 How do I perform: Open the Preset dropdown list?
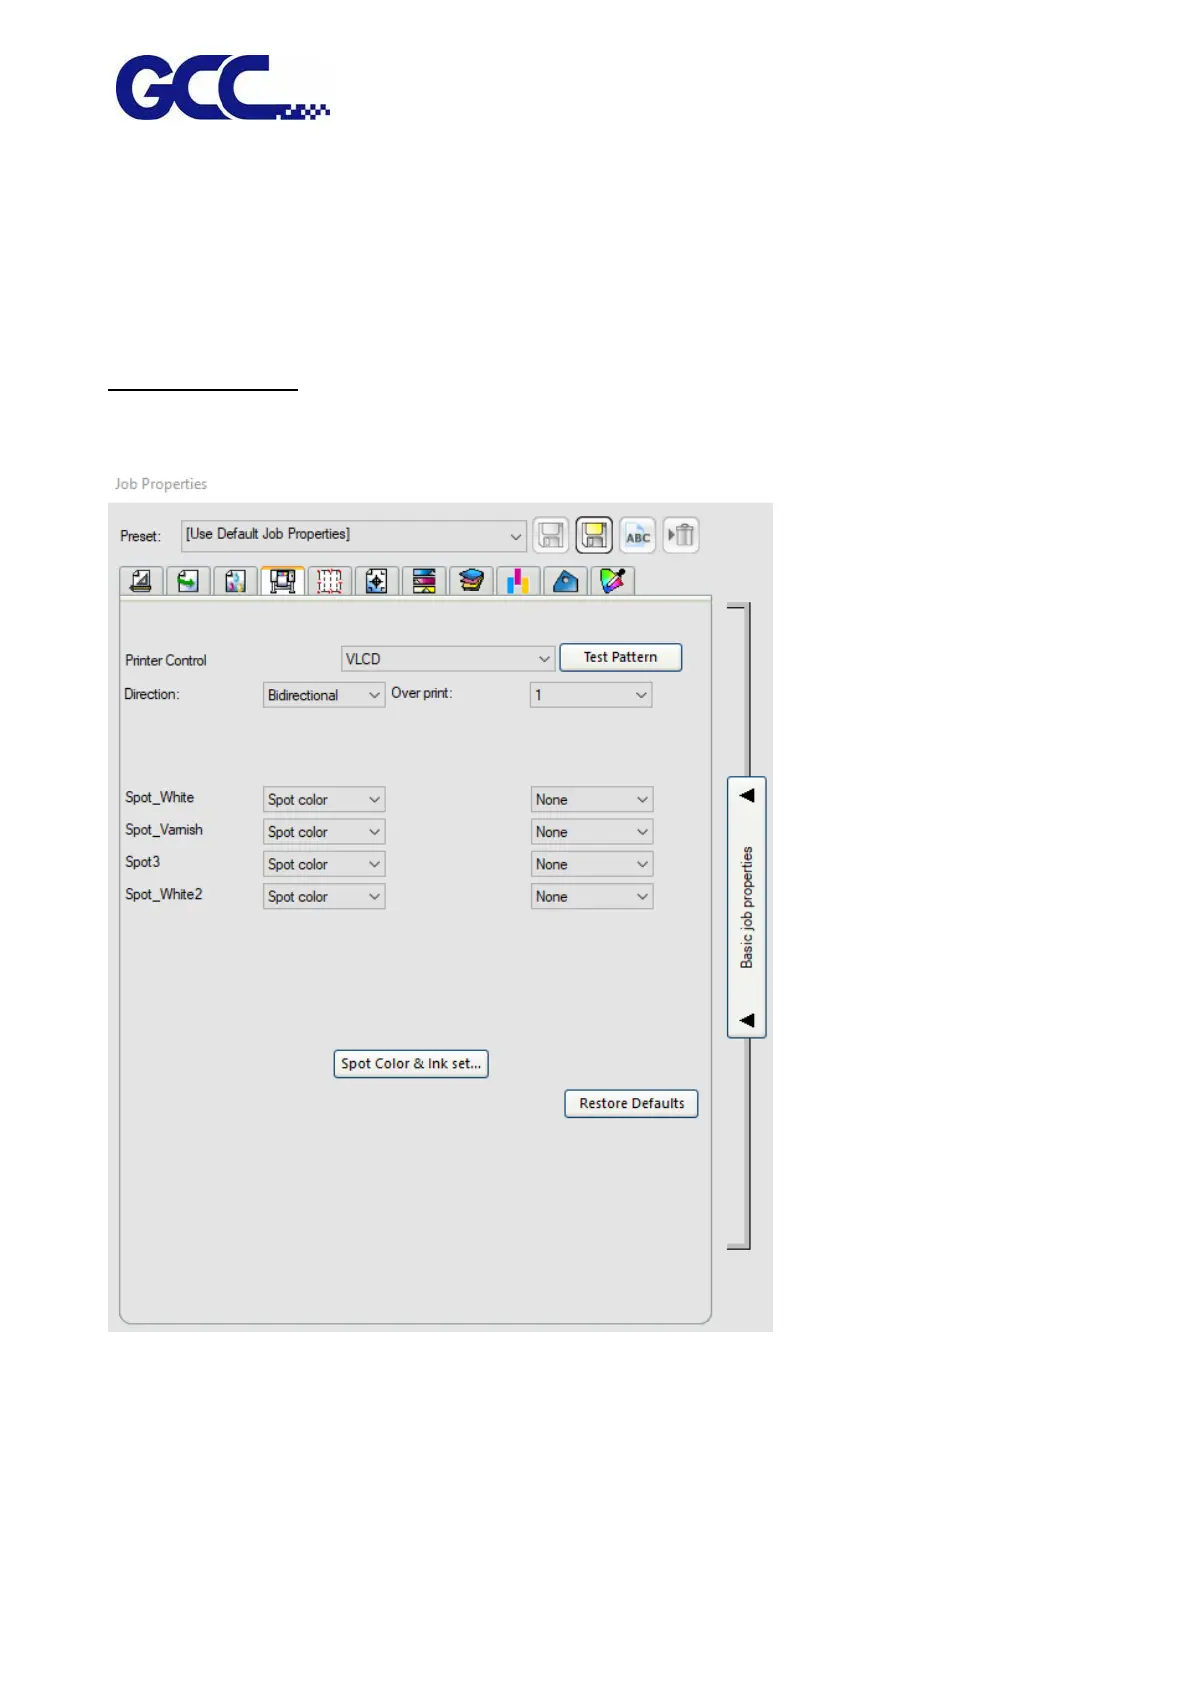point(354,536)
